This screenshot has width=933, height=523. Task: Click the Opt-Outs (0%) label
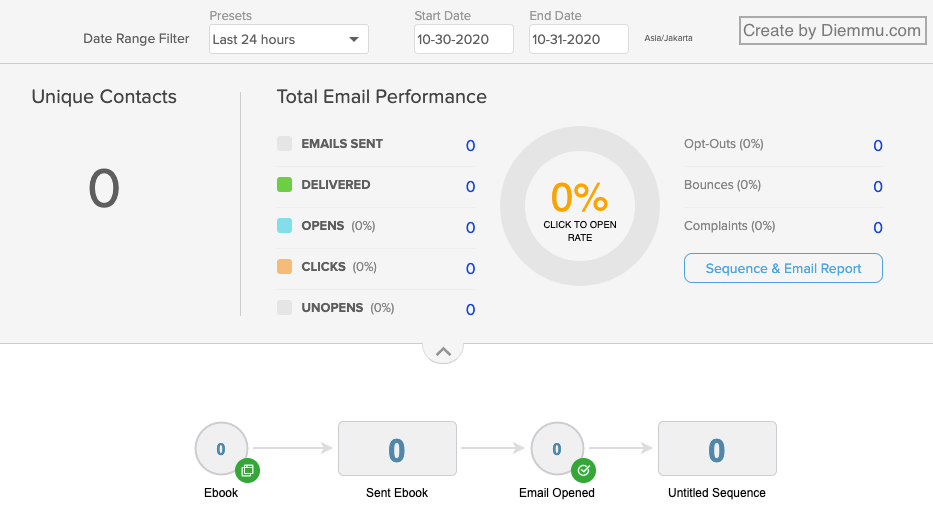pyautogui.click(x=724, y=144)
